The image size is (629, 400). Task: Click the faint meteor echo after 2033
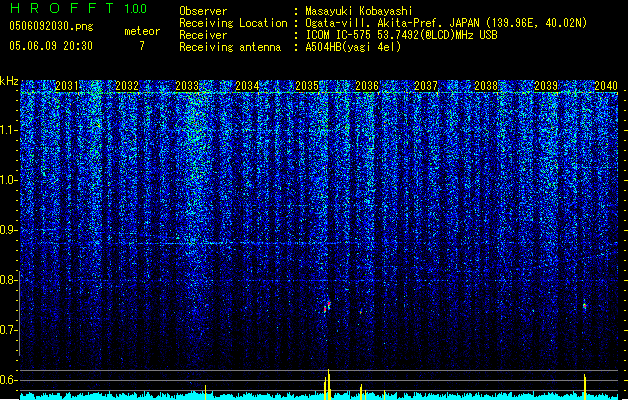(x=206, y=306)
